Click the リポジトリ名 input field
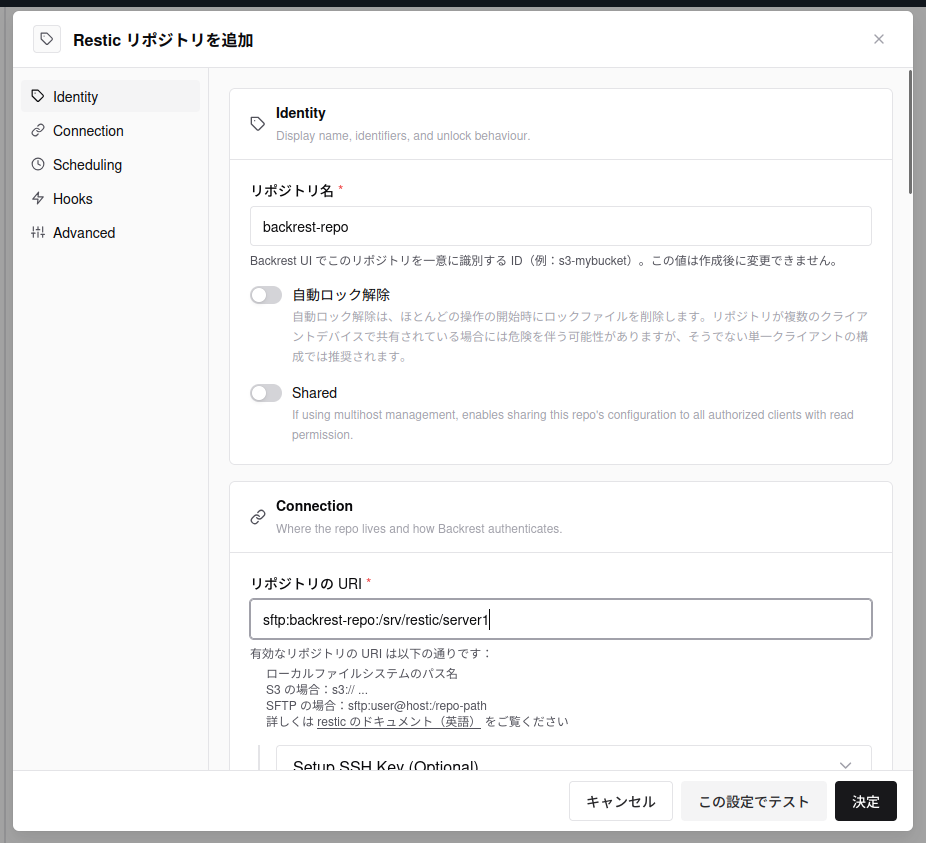The image size is (926, 843). (x=560, y=226)
